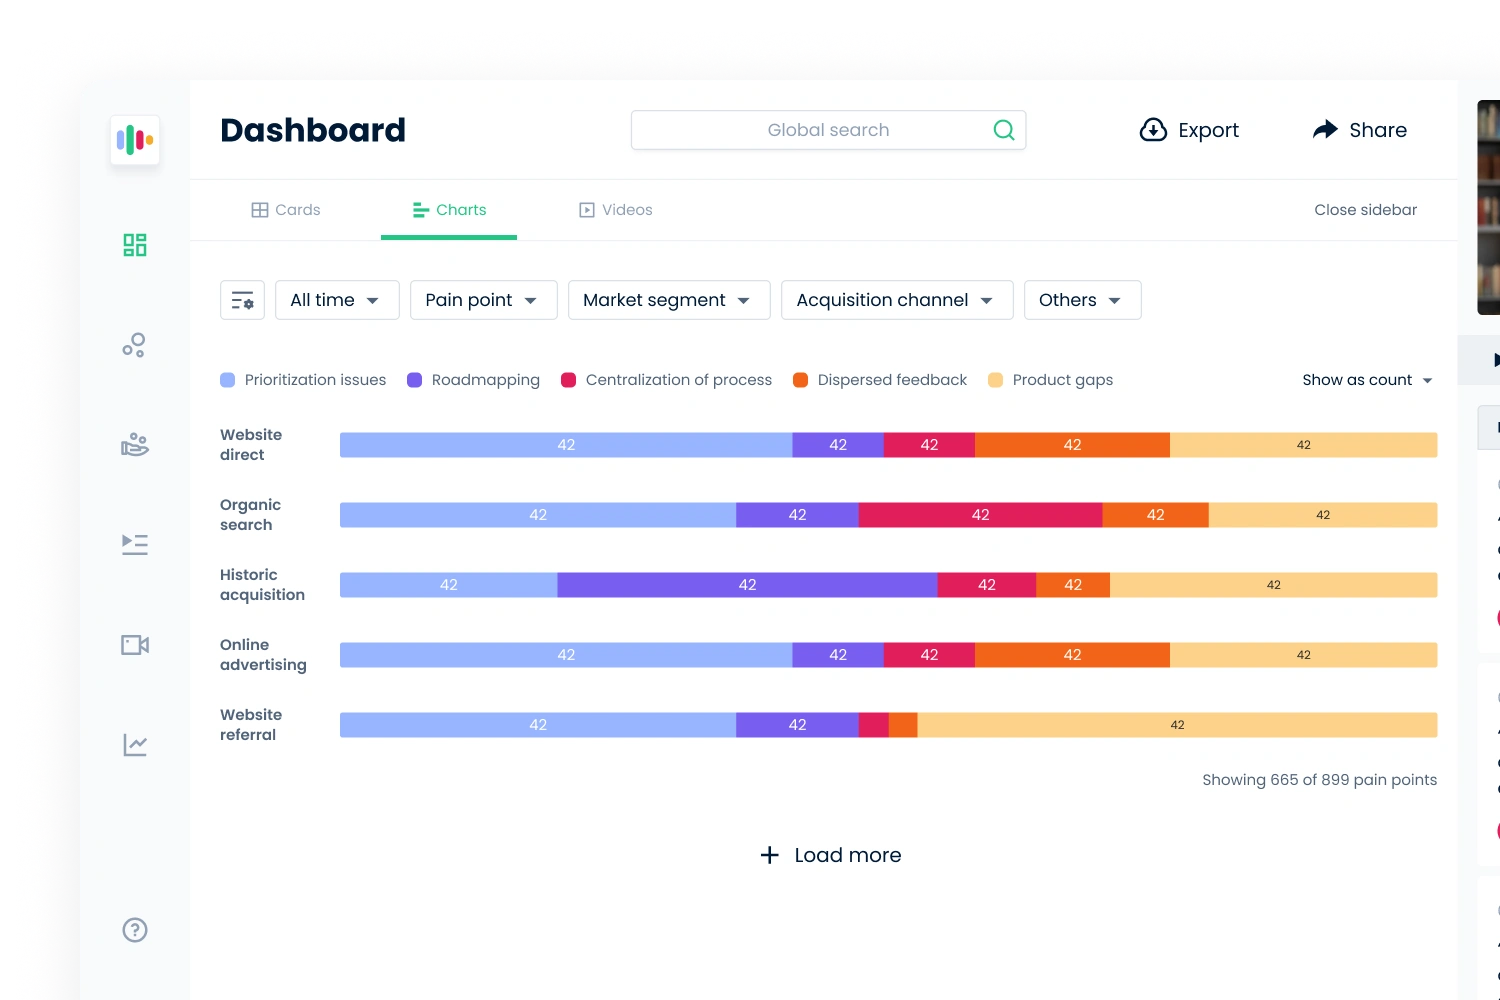Open the Show as count dropdown
This screenshot has height=1000, width=1500.
(x=1367, y=380)
